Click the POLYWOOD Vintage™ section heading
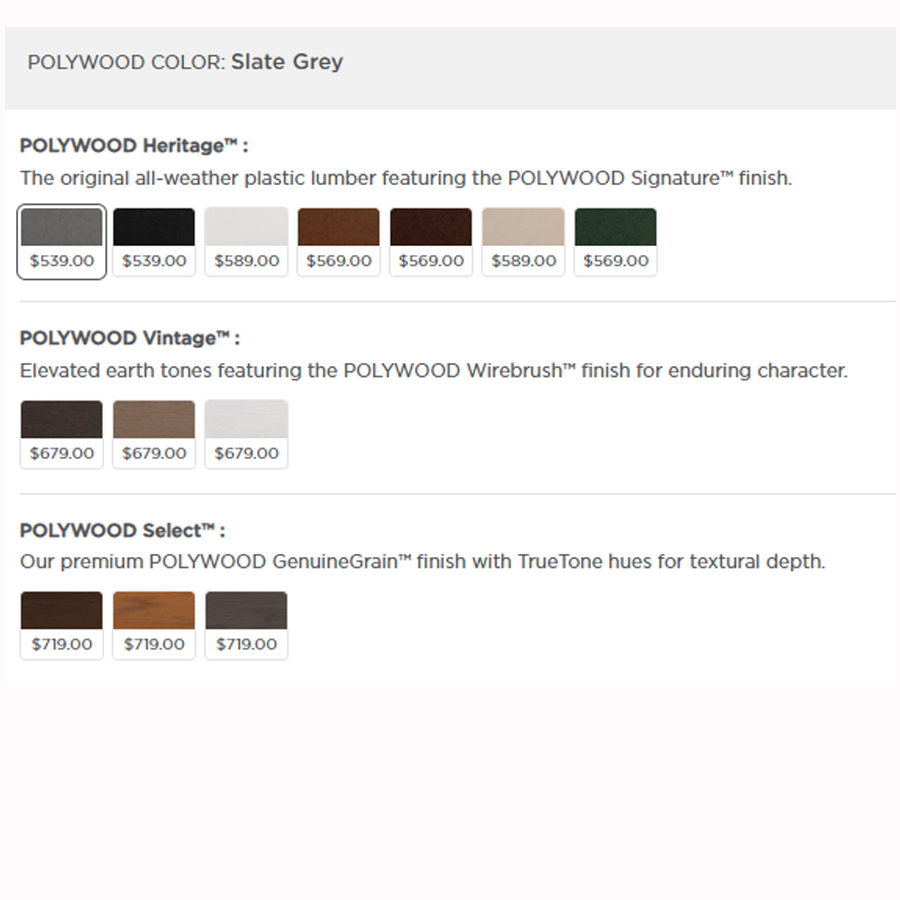This screenshot has height=900, width=900. point(130,338)
